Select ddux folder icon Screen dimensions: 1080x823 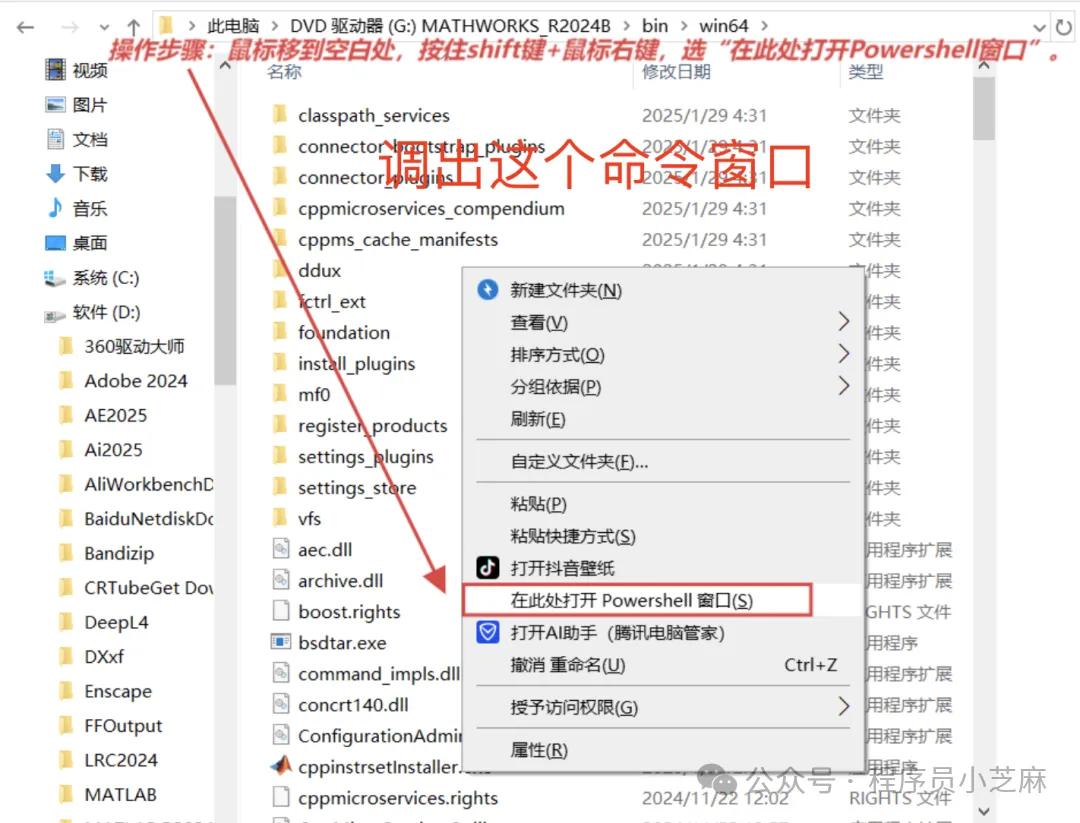[280, 269]
